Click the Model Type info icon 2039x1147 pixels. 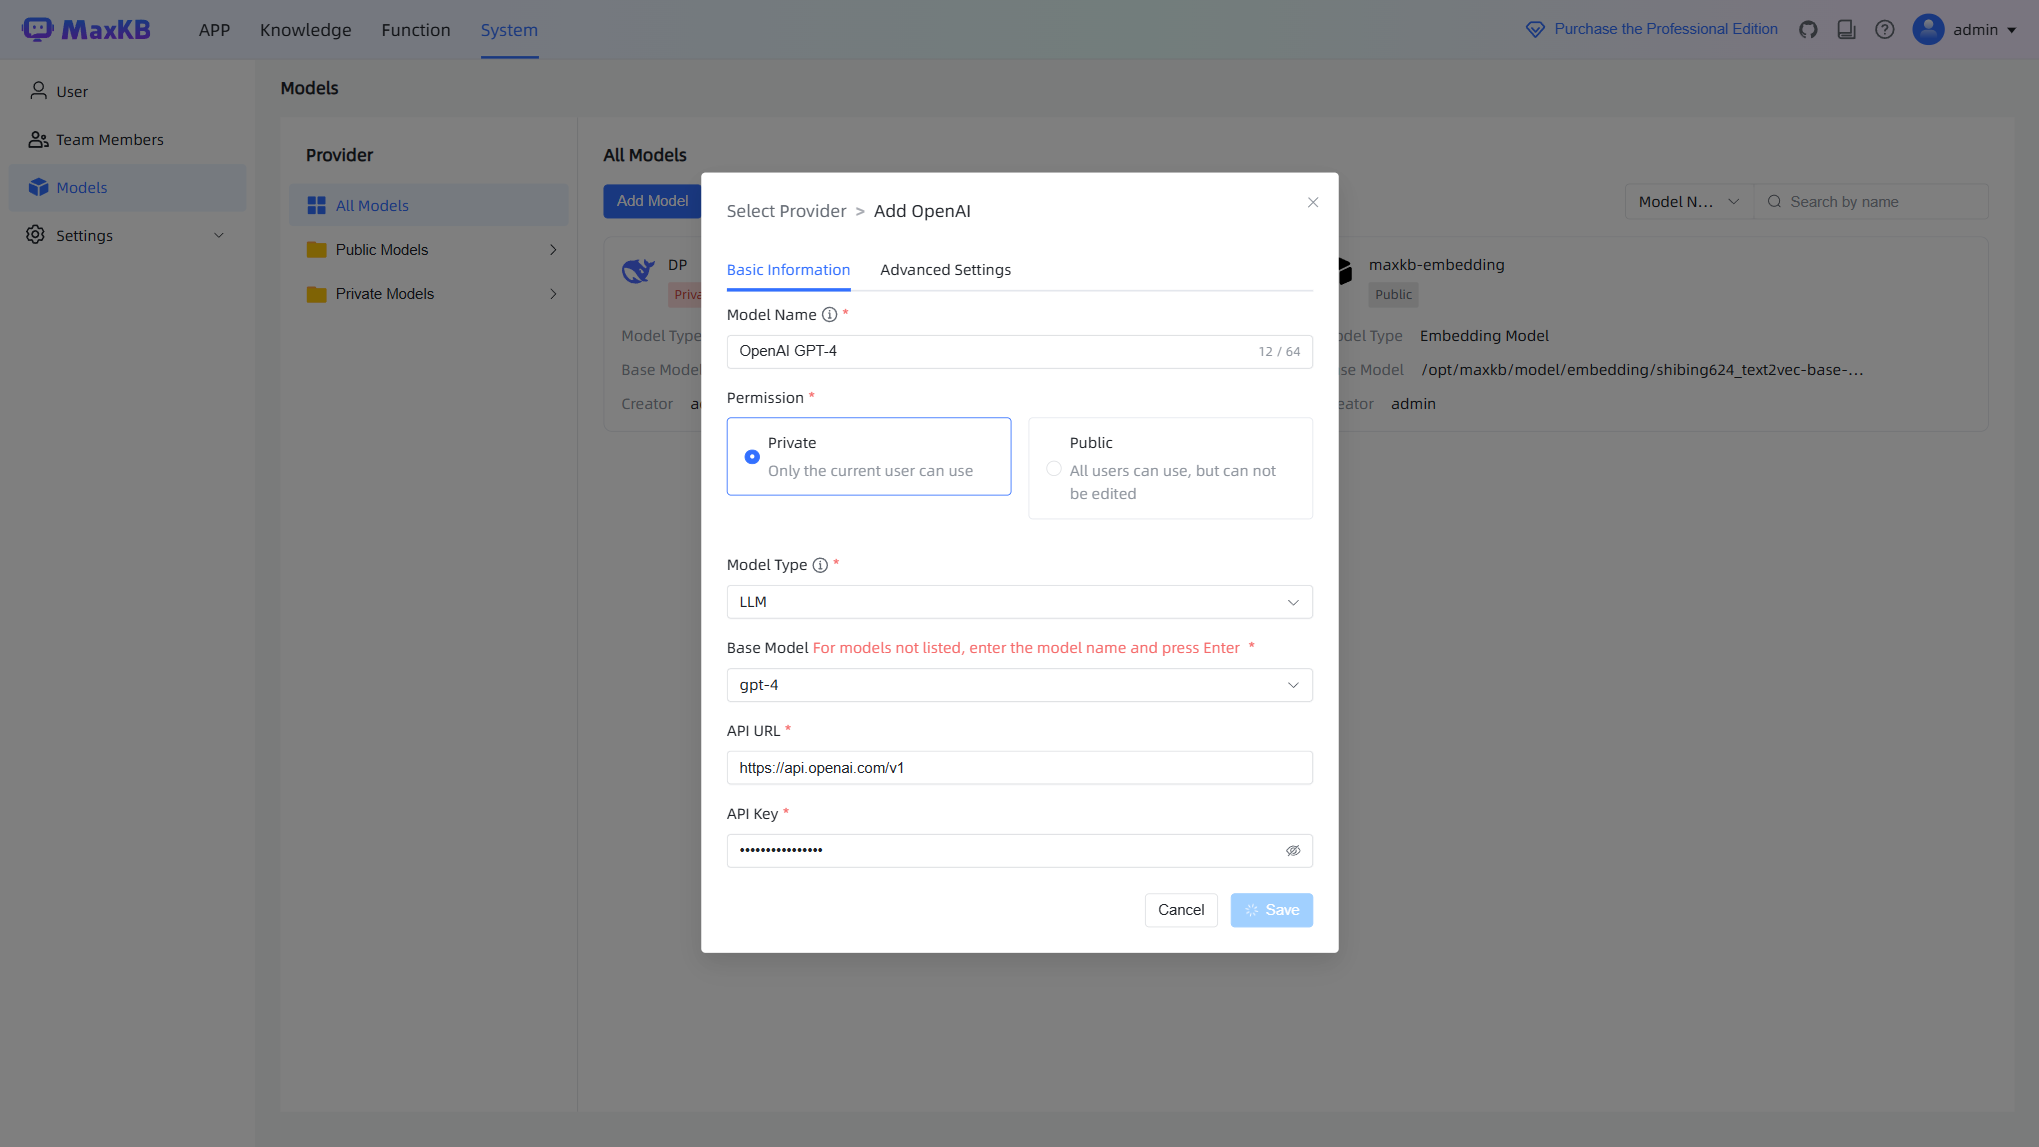(x=820, y=565)
